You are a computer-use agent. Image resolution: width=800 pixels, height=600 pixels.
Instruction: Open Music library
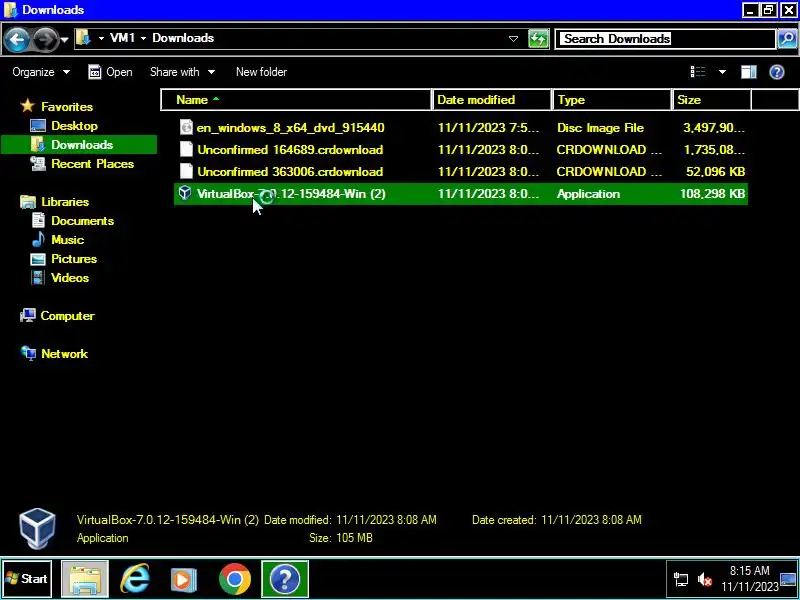(x=67, y=240)
